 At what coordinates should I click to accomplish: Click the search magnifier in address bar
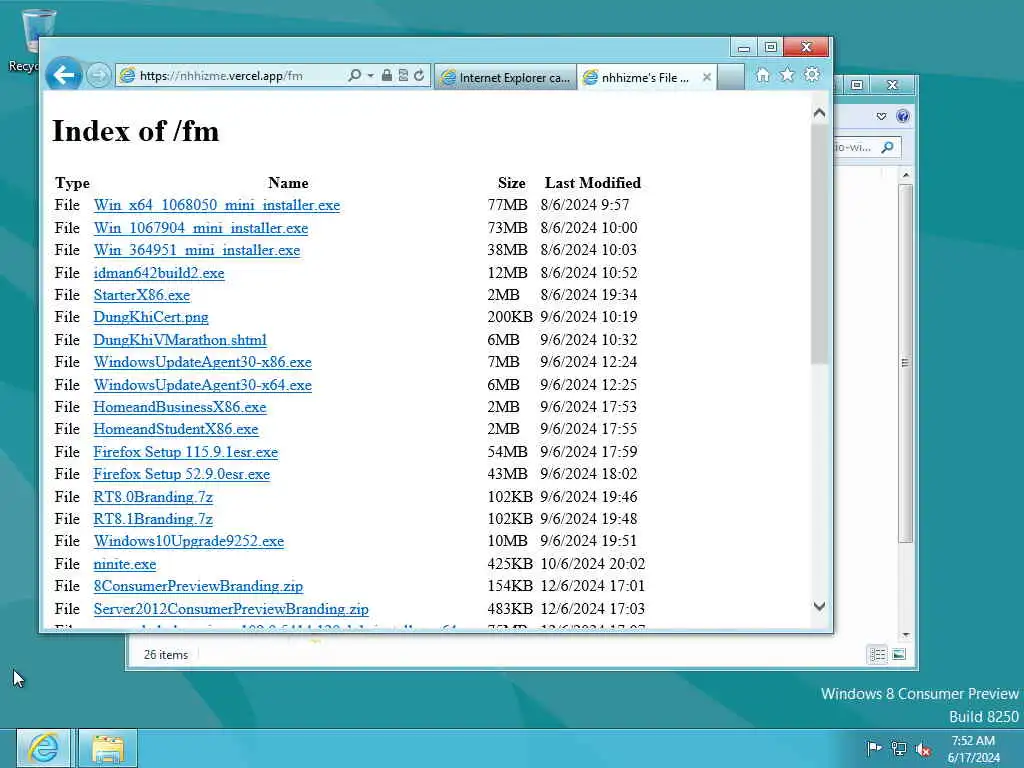[355, 75]
